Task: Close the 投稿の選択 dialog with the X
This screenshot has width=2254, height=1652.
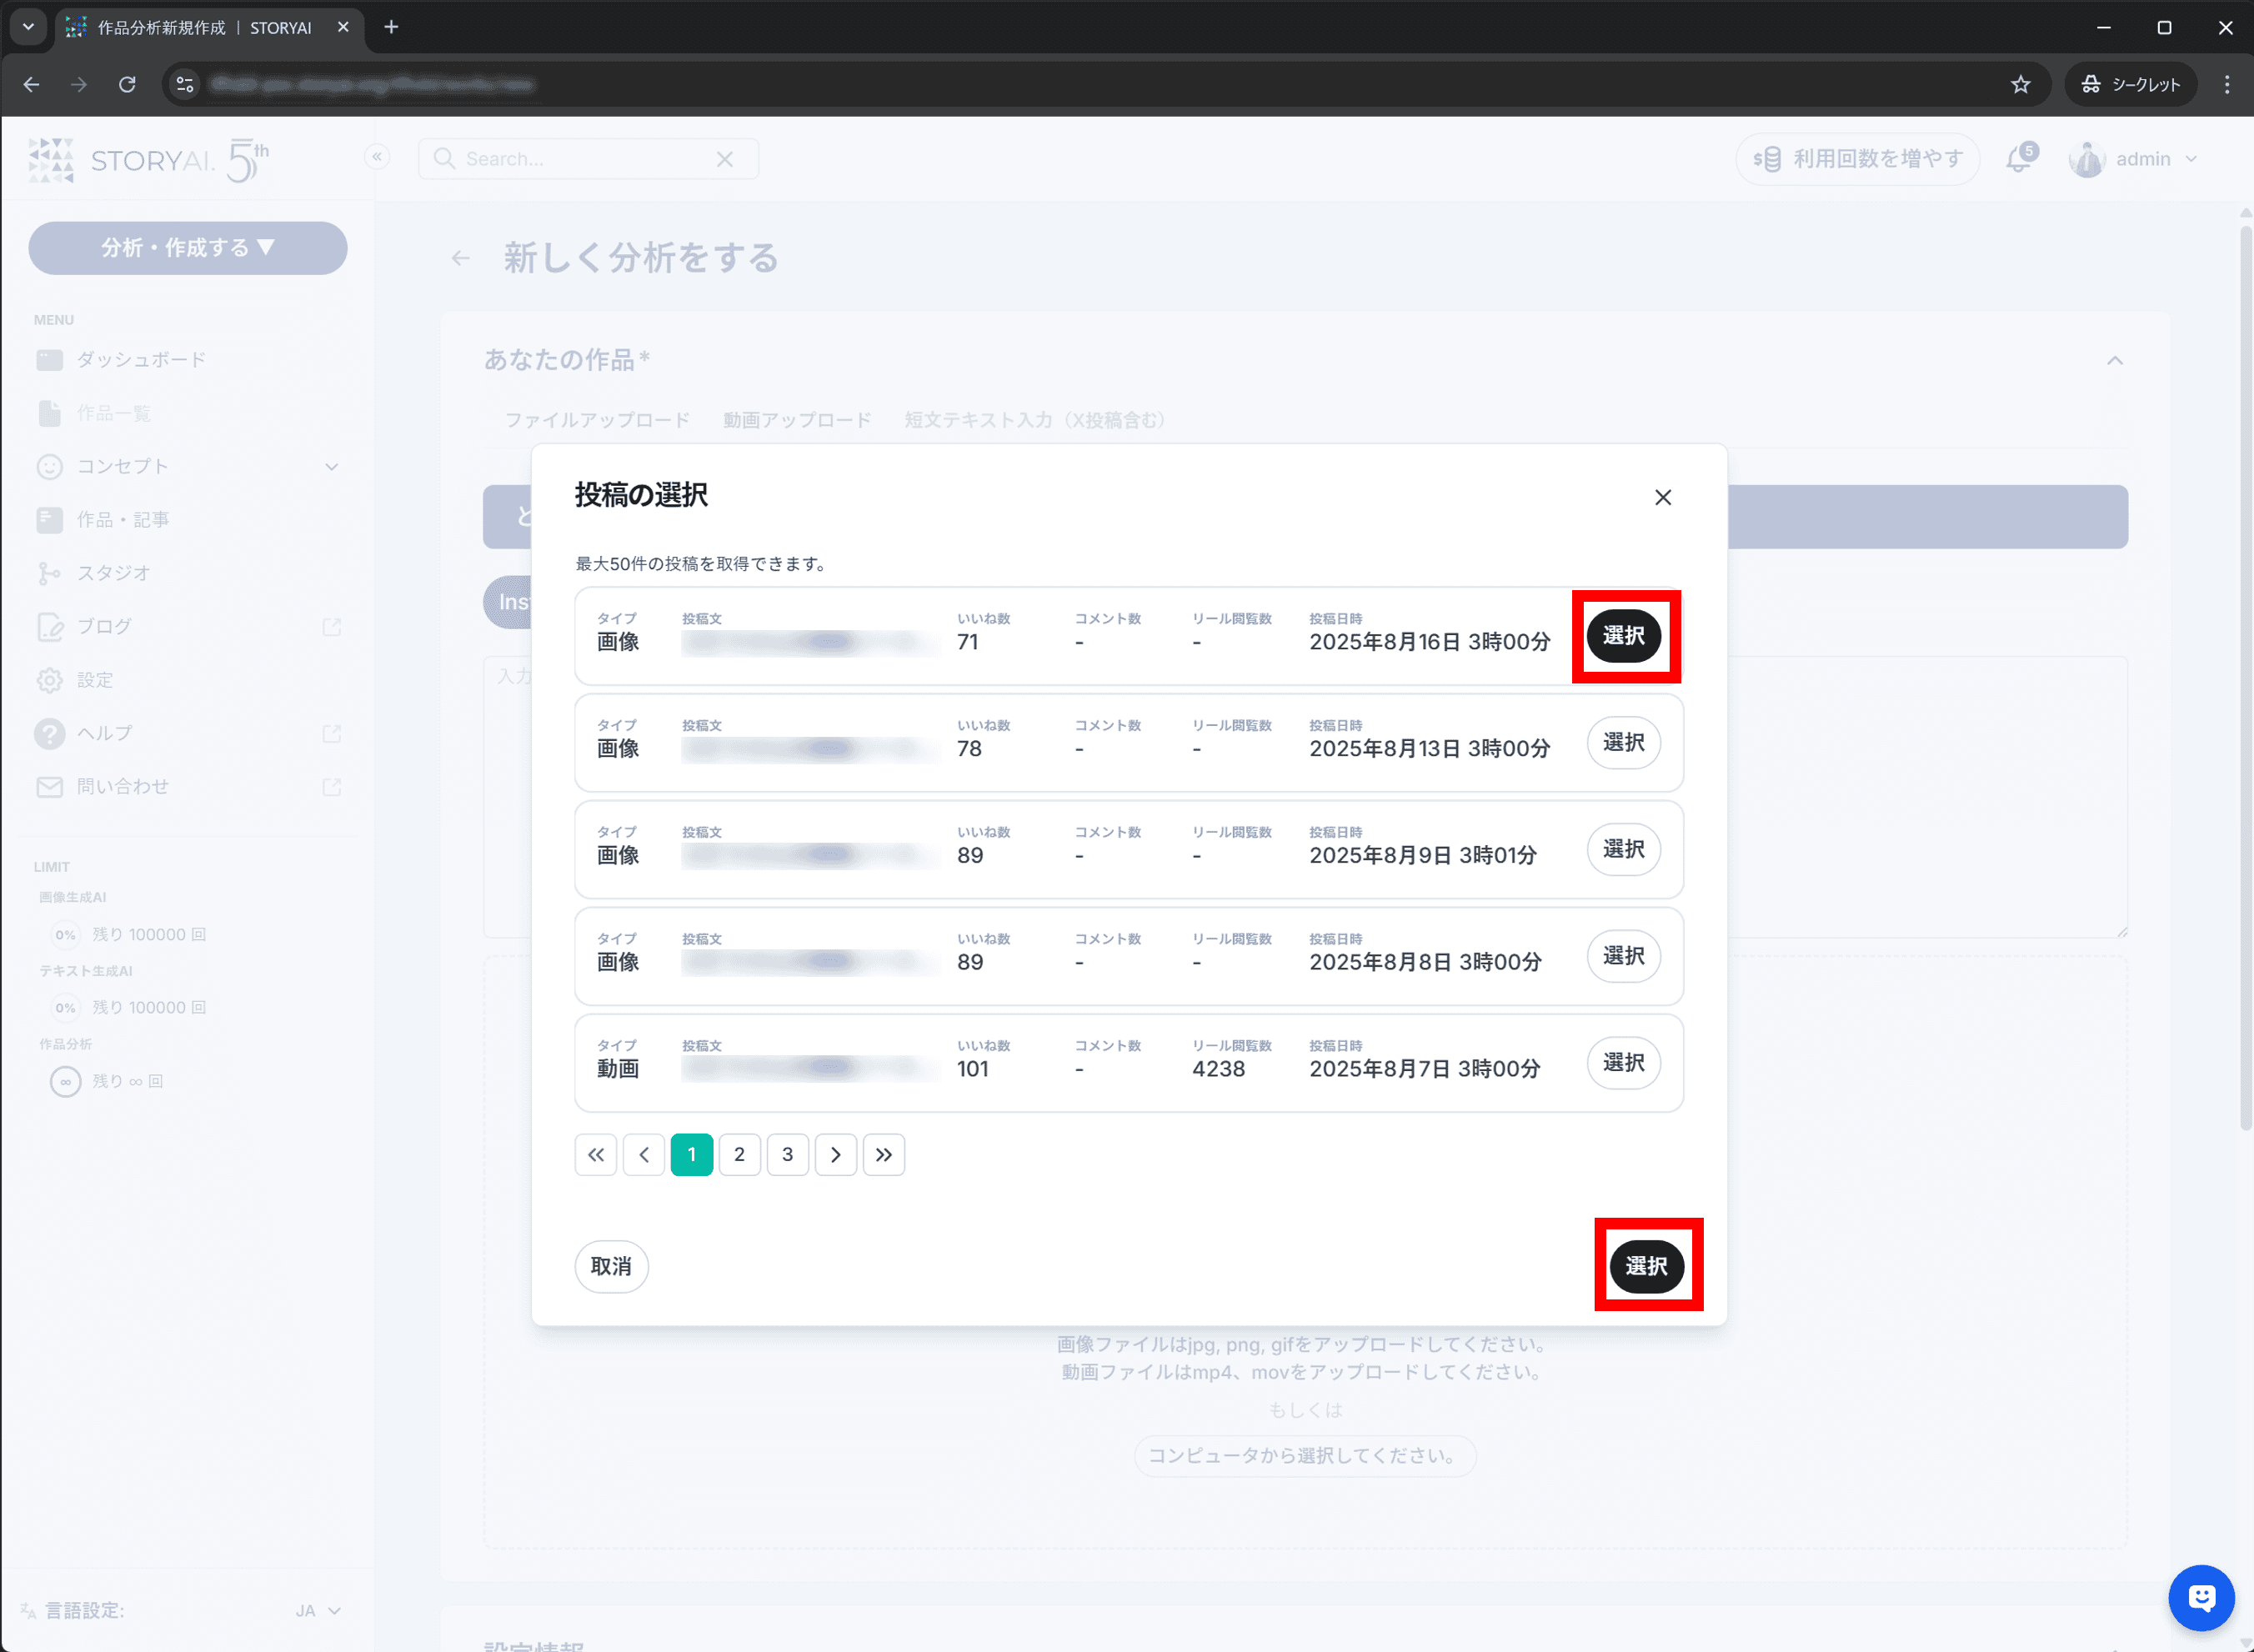Action: pyautogui.click(x=1662, y=497)
